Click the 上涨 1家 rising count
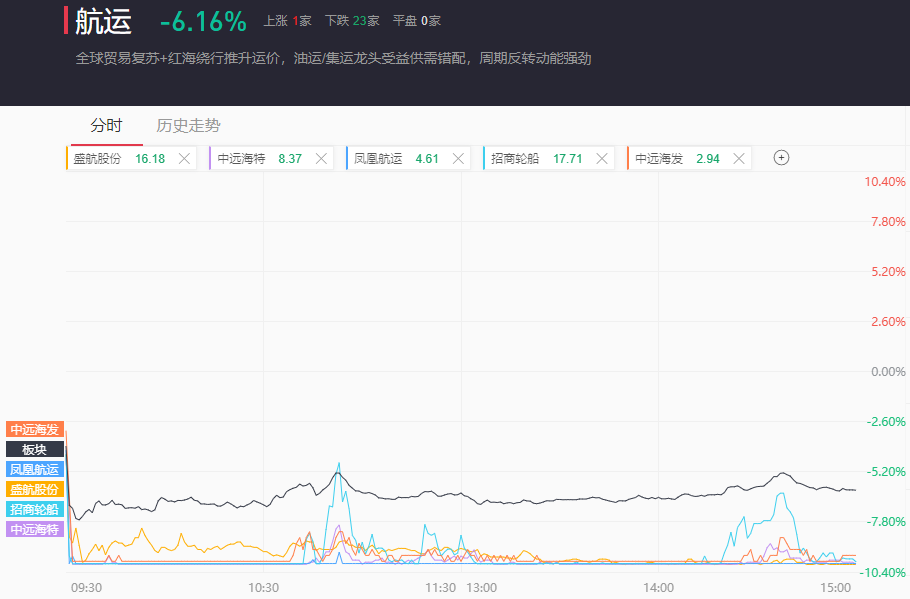Screen dimensions: 910x599 coord(288,21)
